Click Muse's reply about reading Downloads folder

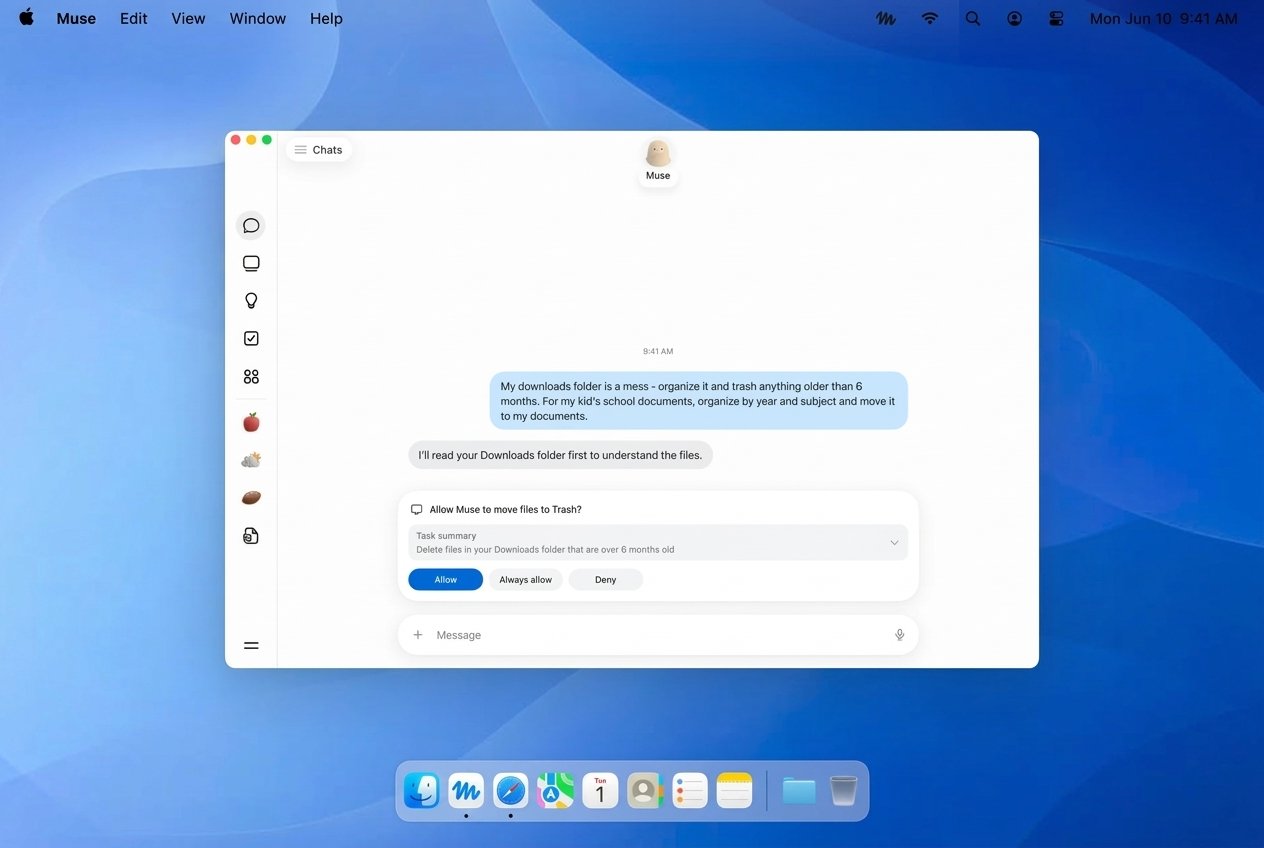(x=560, y=455)
